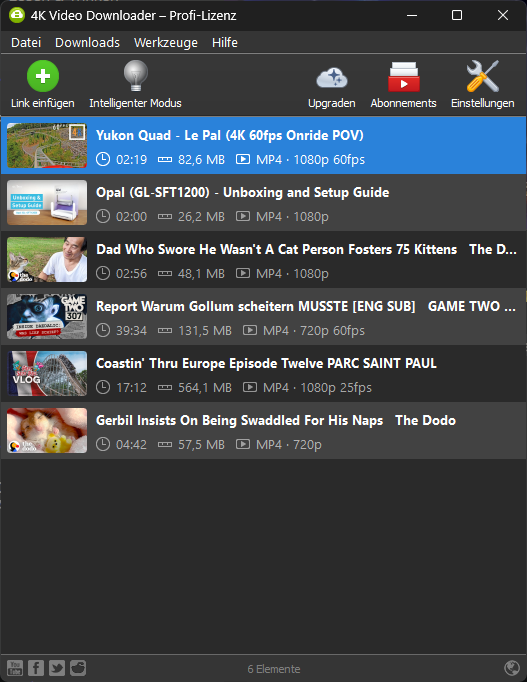This screenshot has width=527, height=682.
Task: Open the Hilfe menu
Action: [x=225, y=43]
